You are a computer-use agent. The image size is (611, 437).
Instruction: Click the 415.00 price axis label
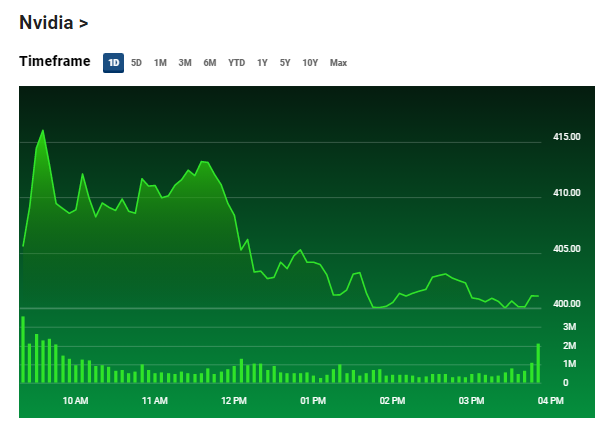click(566, 137)
